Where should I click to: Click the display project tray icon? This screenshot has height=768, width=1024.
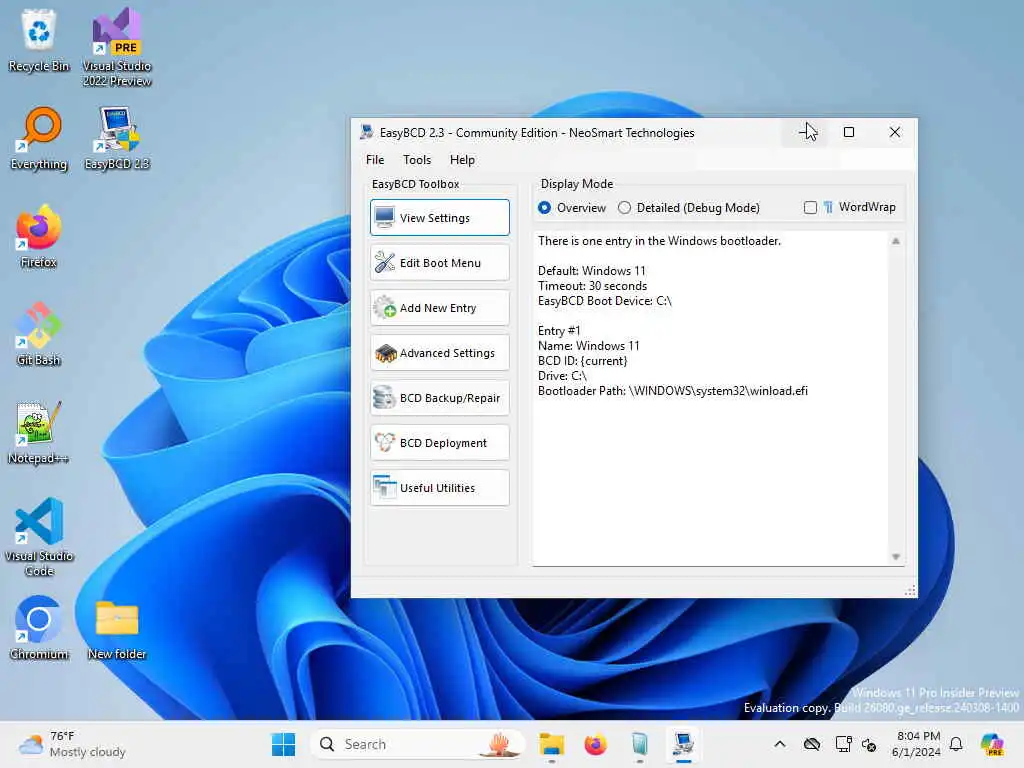(843, 744)
